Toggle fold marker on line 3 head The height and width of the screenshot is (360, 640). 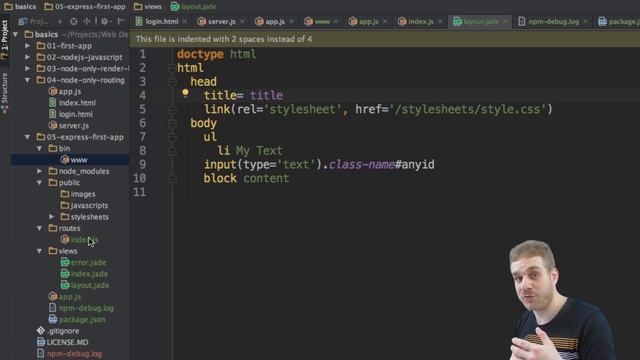tap(172, 82)
